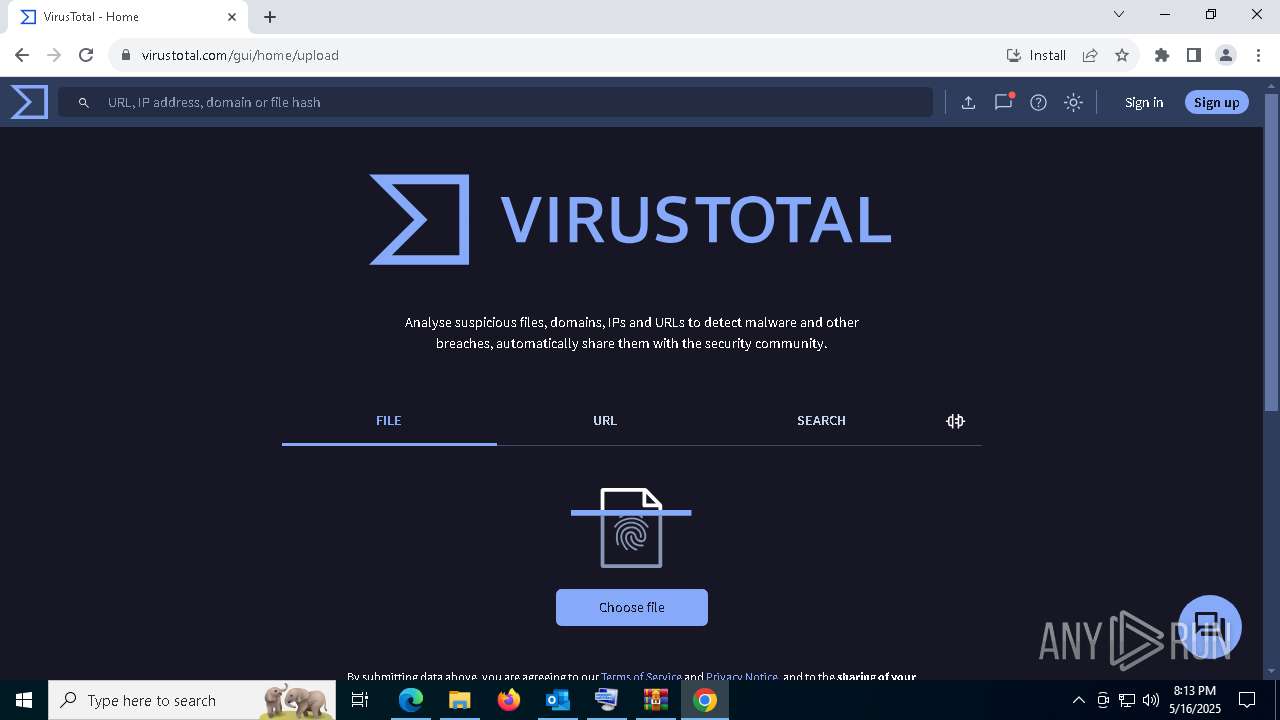Click the address bar URL virustotal.com/gui/home/upload

click(x=240, y=55)
